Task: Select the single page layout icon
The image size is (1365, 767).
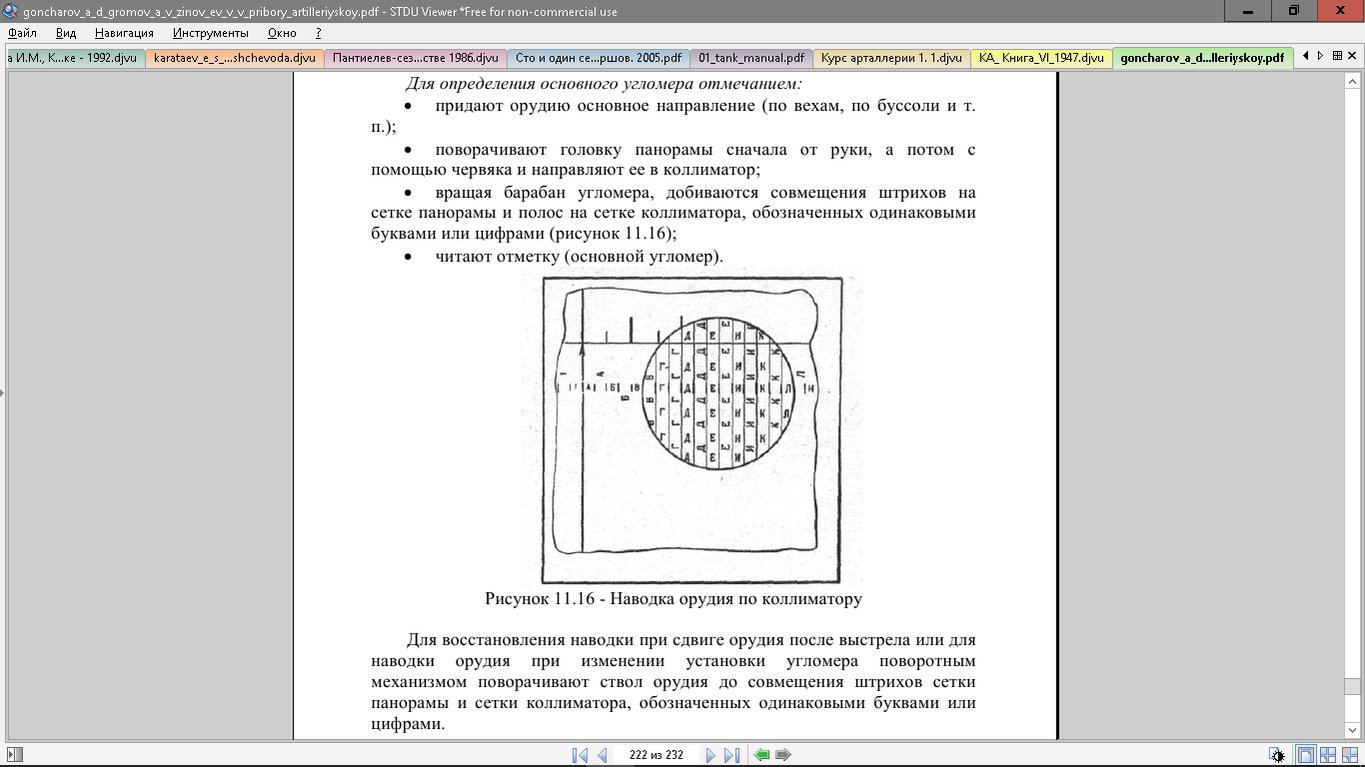Action: pos(1305,755)
